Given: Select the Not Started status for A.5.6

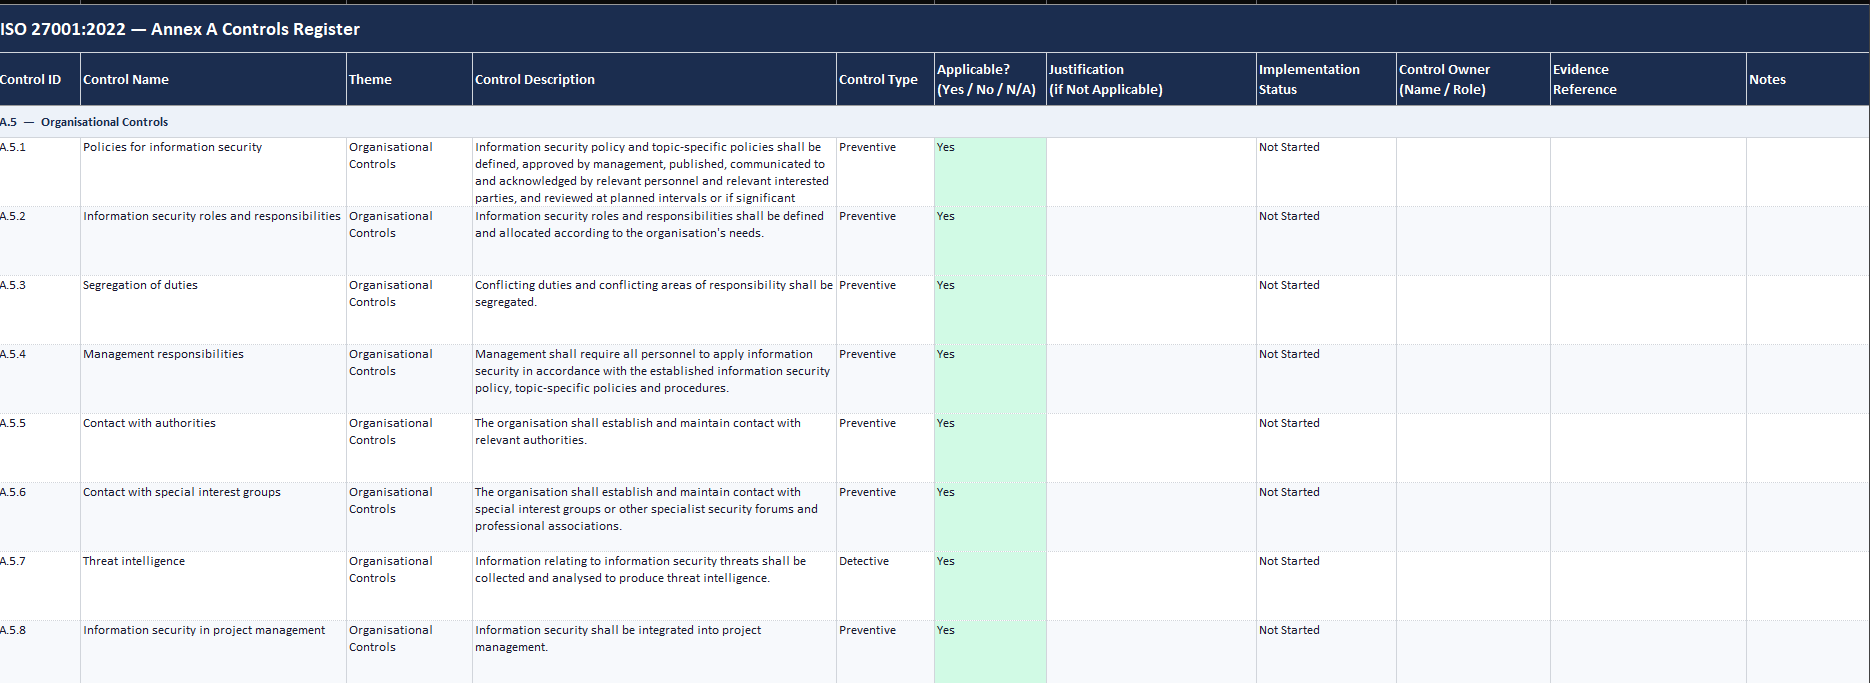Looking at the screenshot, I should 1326,517.
